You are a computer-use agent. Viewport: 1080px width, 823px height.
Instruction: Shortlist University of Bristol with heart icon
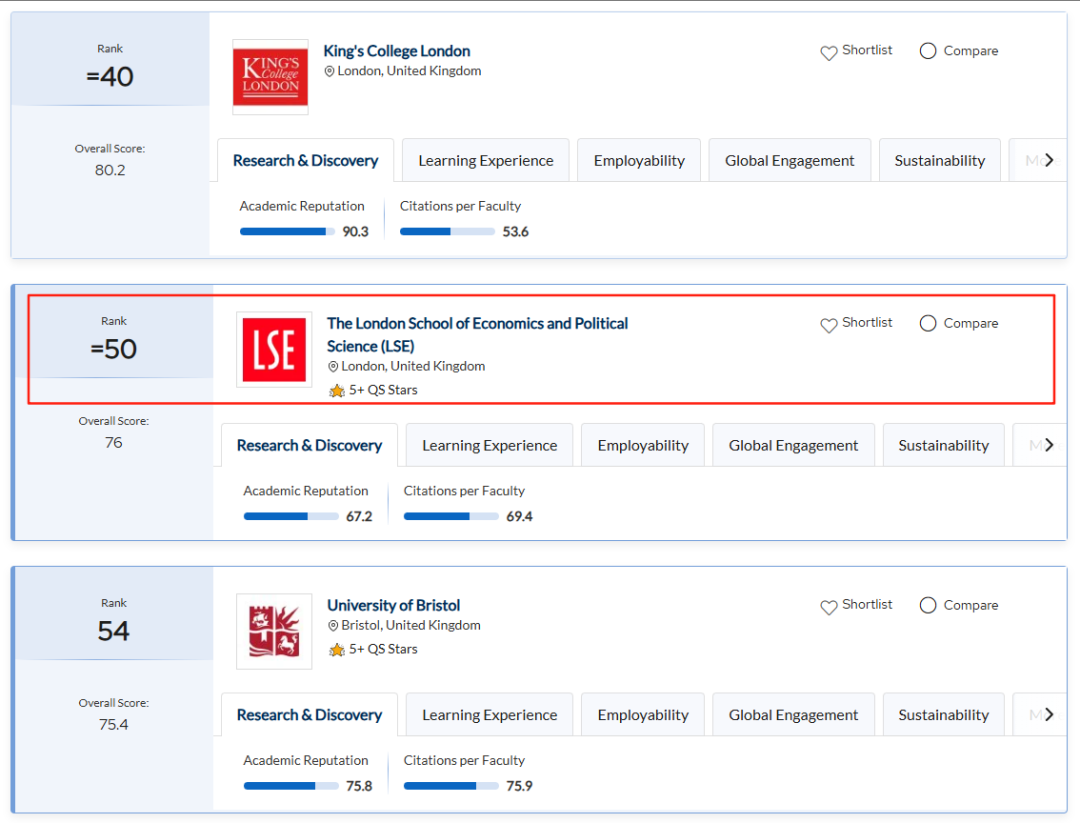(x=829, y=606)
